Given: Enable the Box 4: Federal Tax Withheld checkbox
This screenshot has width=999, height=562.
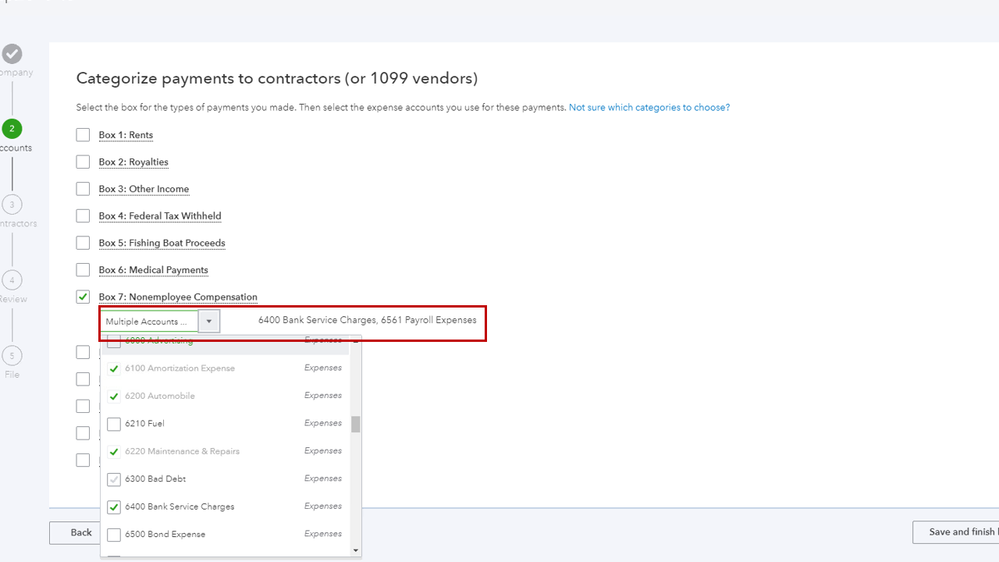Looking at the screenshot, I should [83, 216].
